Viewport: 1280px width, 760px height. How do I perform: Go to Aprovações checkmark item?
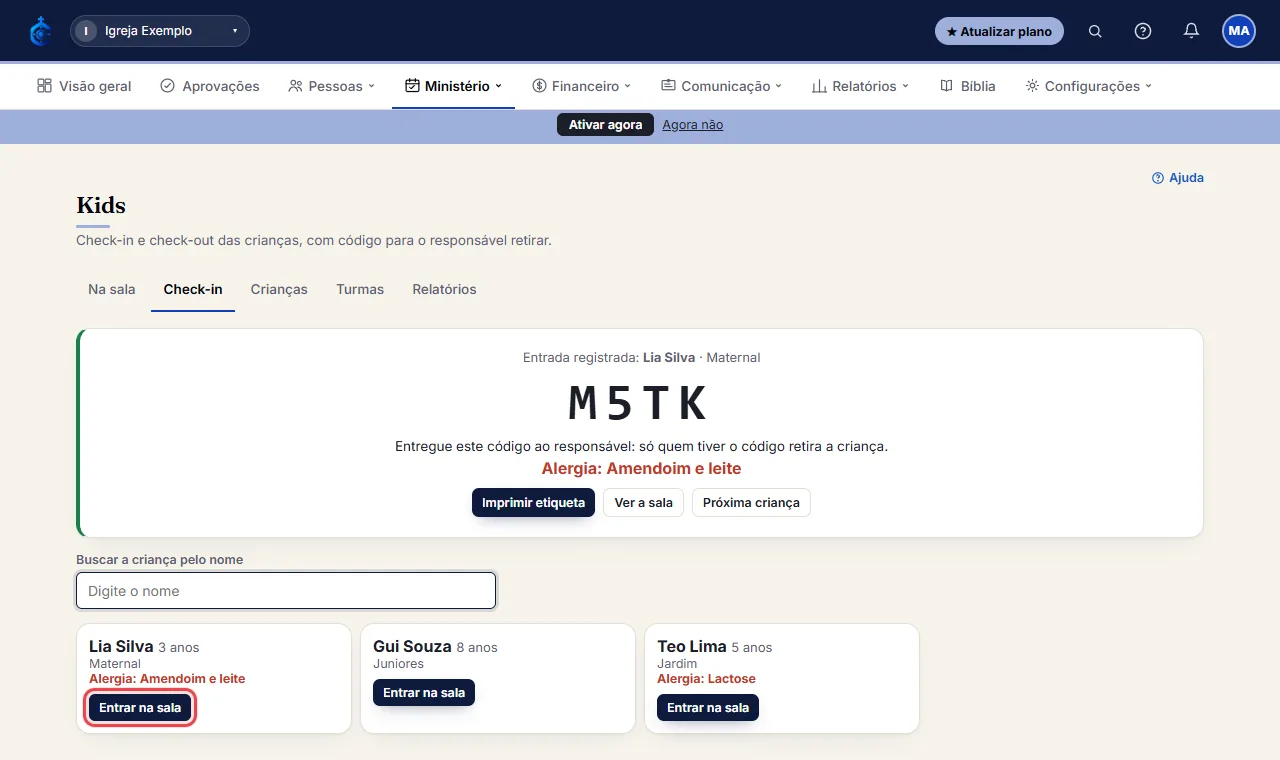click(210, 86)
